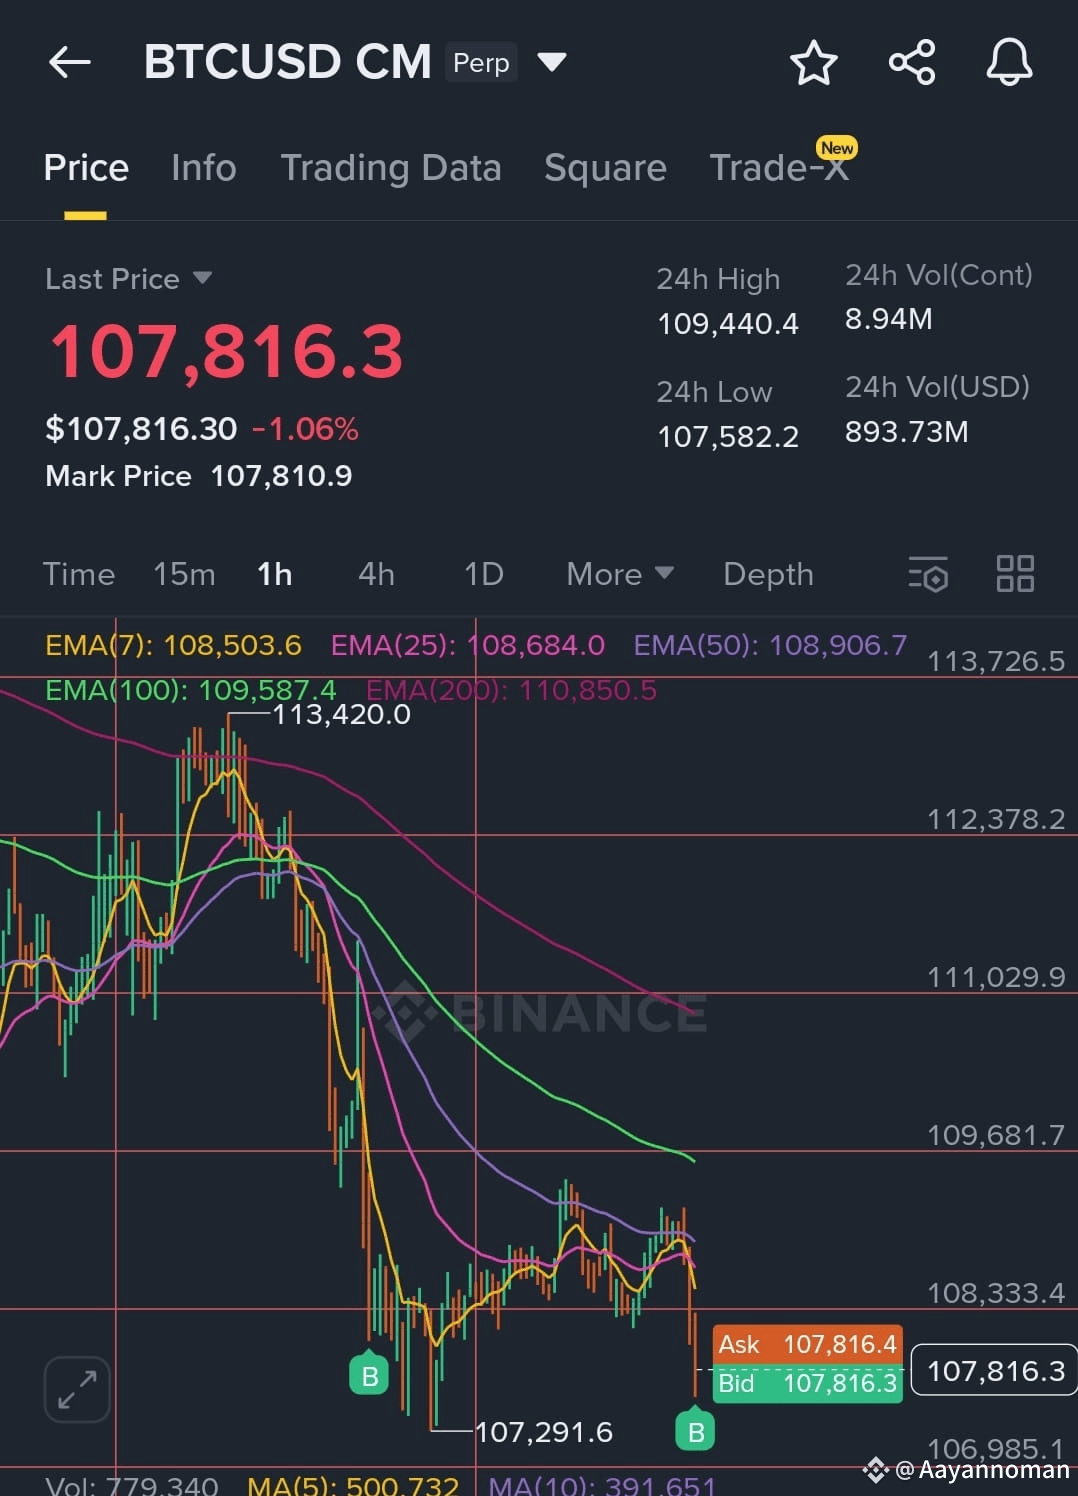The width and height of the screenshot is (1078, 1496).
Task: Tap the share icon
Action: [912, 62]
